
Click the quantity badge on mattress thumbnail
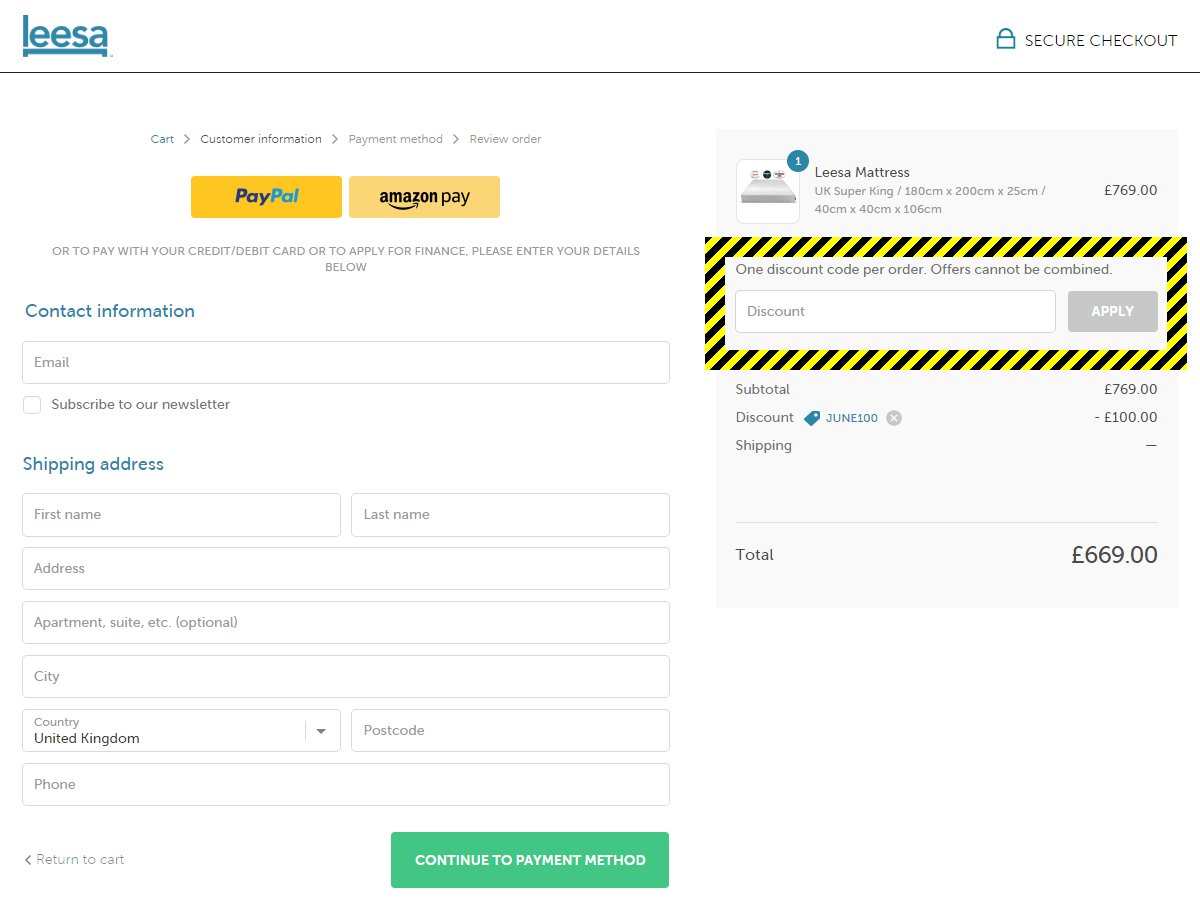coord(797,160)
